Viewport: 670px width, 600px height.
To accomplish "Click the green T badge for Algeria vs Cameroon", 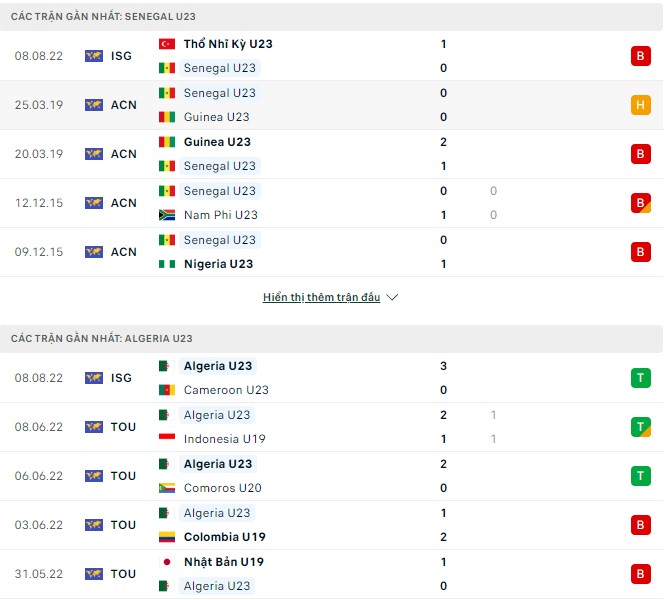I will pos(640,378).
